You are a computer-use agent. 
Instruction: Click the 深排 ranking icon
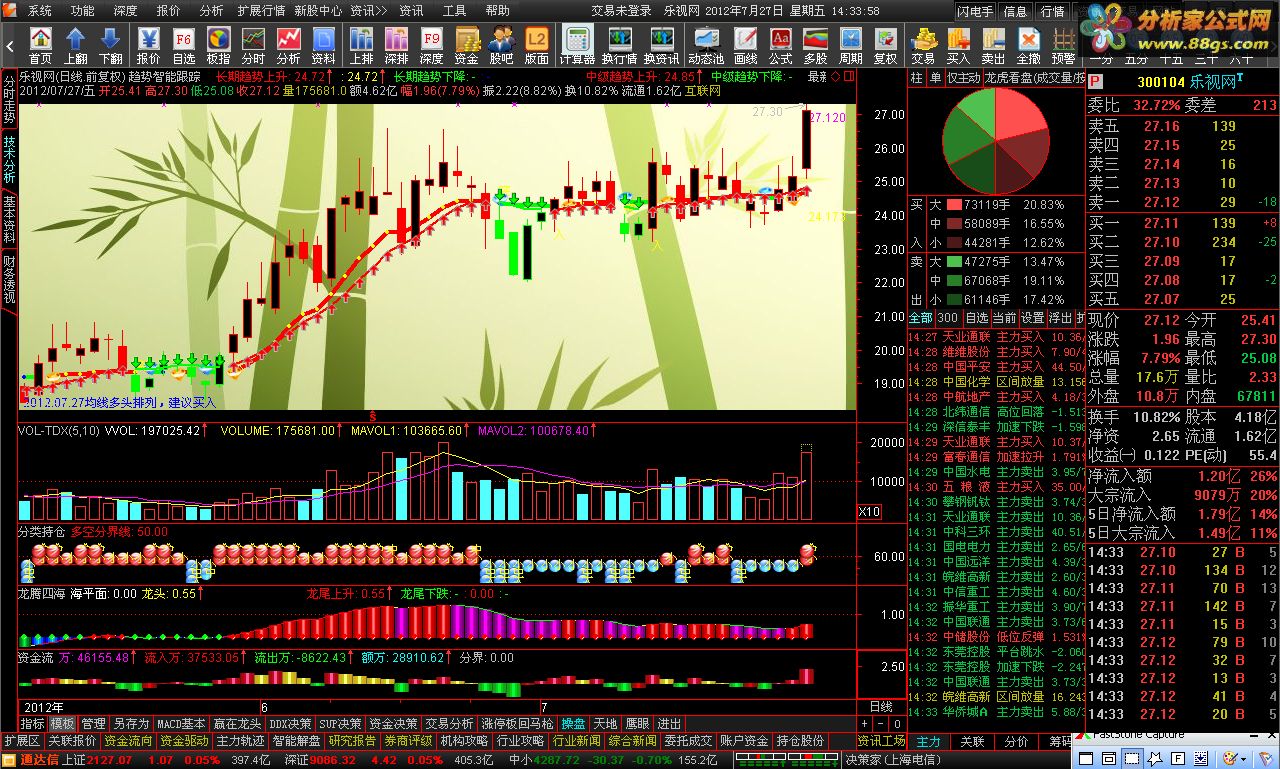tap(396, 46)
